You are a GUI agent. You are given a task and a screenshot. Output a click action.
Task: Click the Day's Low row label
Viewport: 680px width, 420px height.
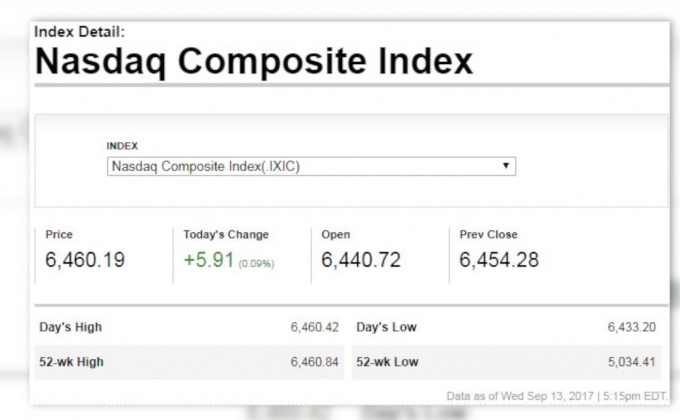pos(386,327)
